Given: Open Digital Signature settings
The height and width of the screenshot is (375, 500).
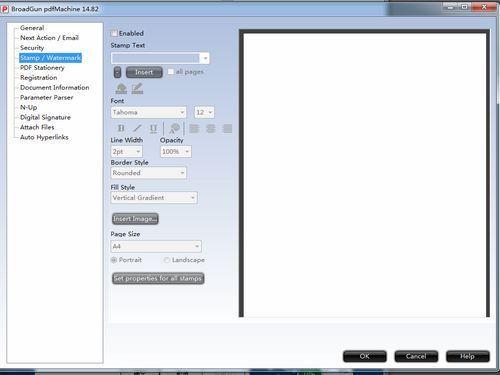Looking at the screenshot, I should (45, 117).
